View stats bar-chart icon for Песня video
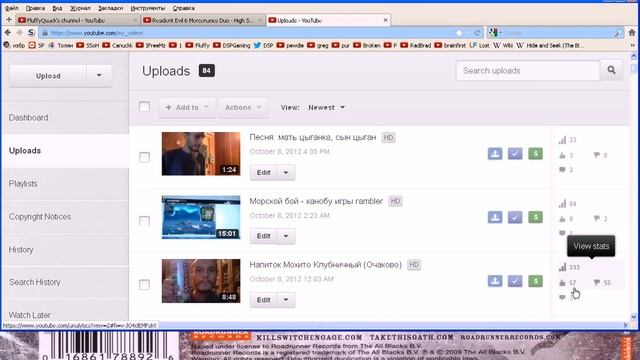 (x=562, y=140)
